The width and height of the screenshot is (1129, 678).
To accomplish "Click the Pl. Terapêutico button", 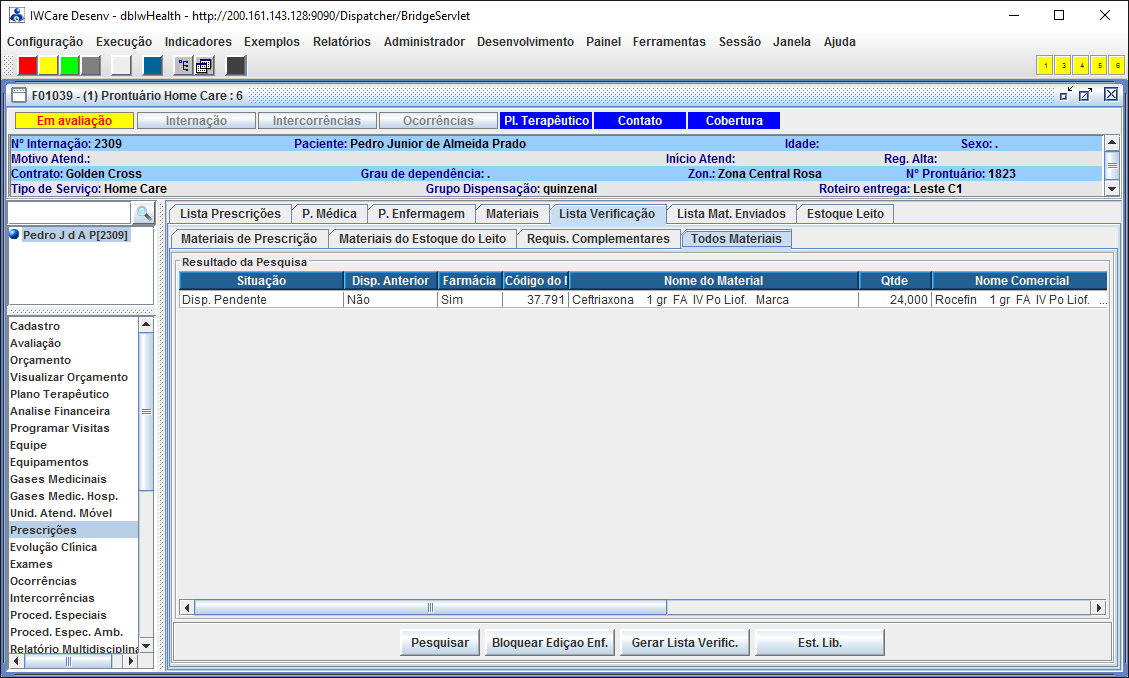I will [x=546, y=121].
